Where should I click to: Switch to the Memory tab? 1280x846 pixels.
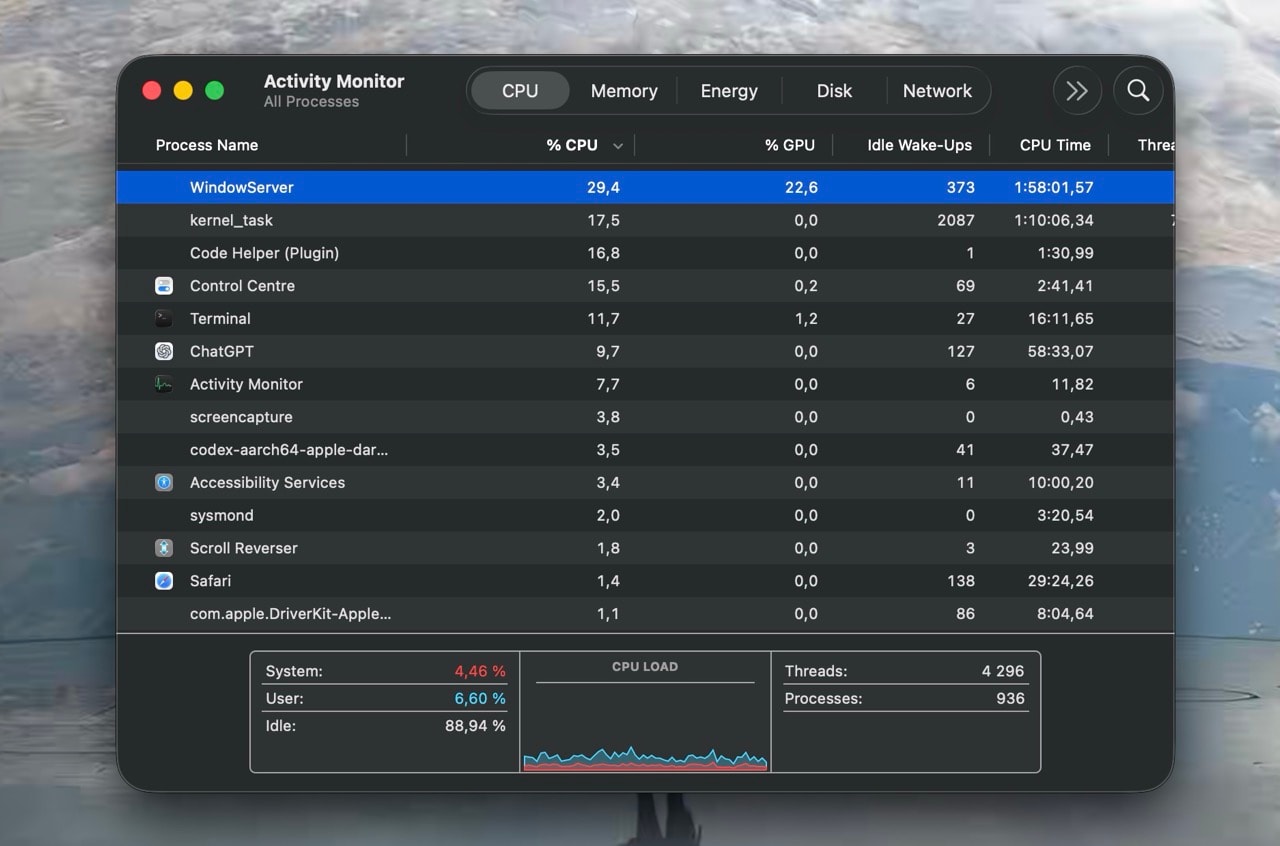624,91
